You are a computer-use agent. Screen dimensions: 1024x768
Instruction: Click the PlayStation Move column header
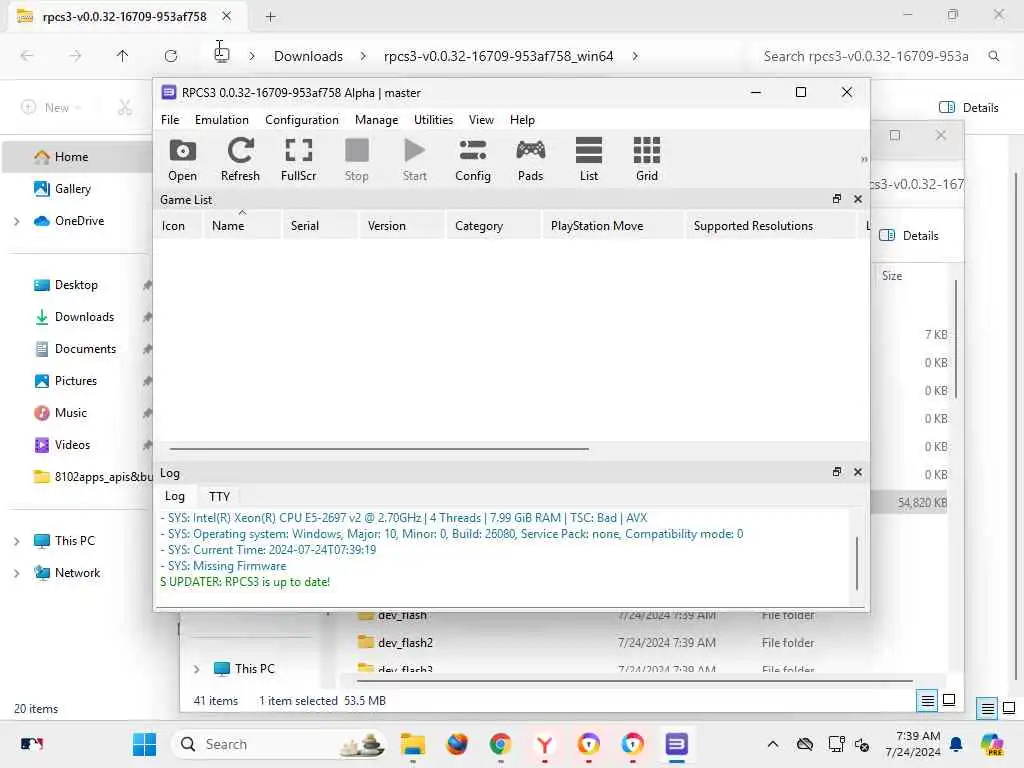(613, 225)
